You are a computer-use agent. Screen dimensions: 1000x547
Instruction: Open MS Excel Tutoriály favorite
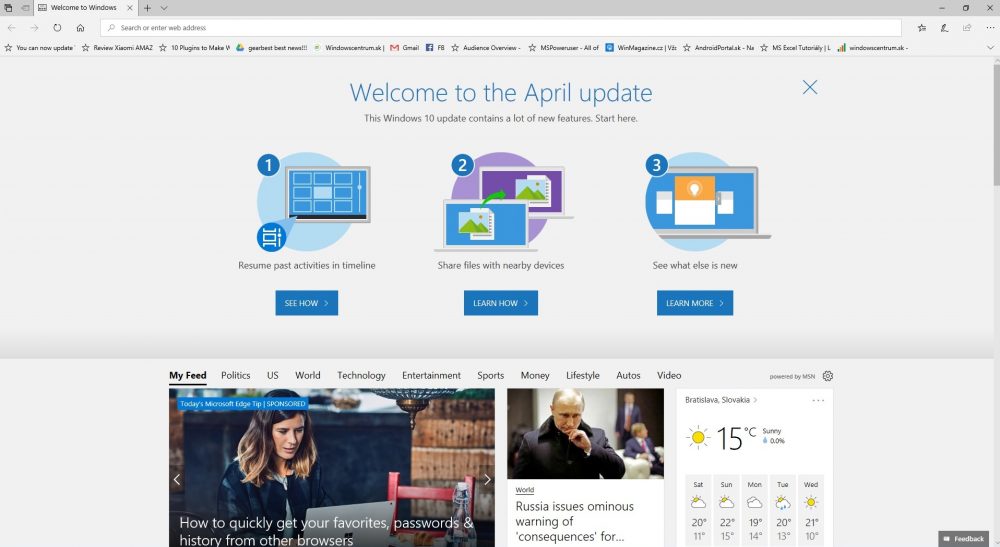coord(795,48)
